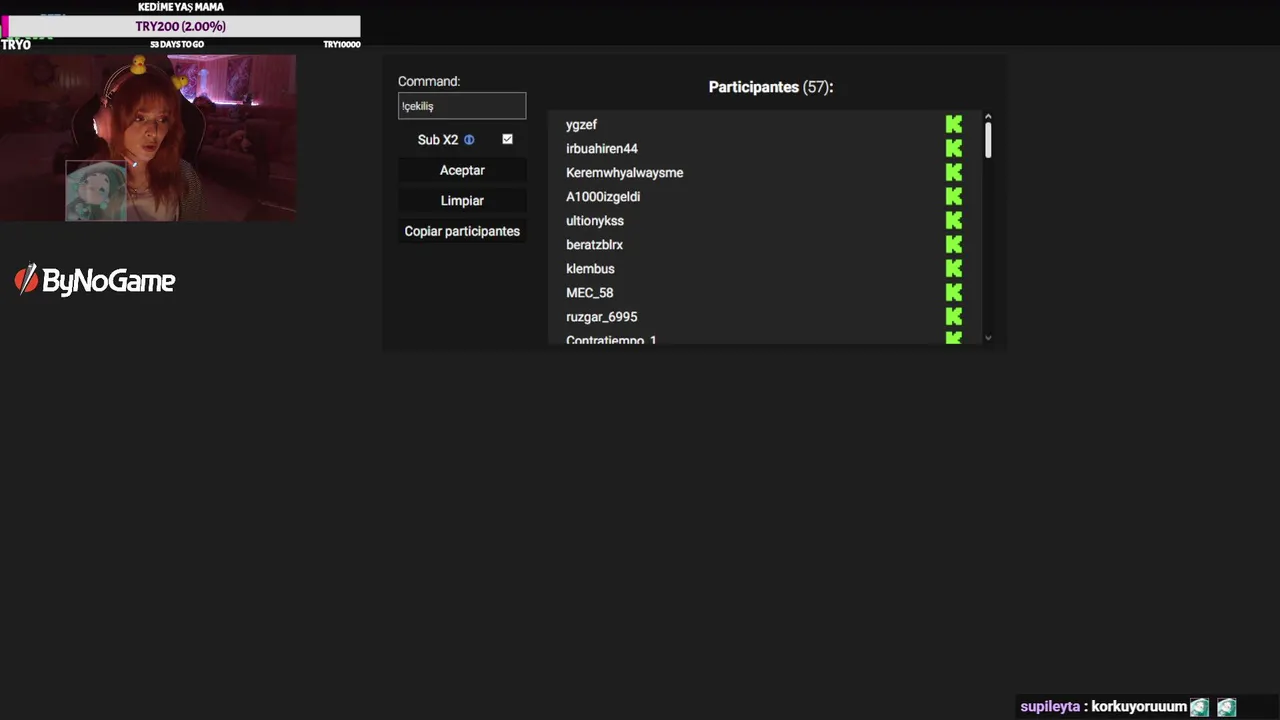Viewport: 1280px width, 720px height.
Task: Click the streamer webcam thumbnail
Action: click(148, 138)
